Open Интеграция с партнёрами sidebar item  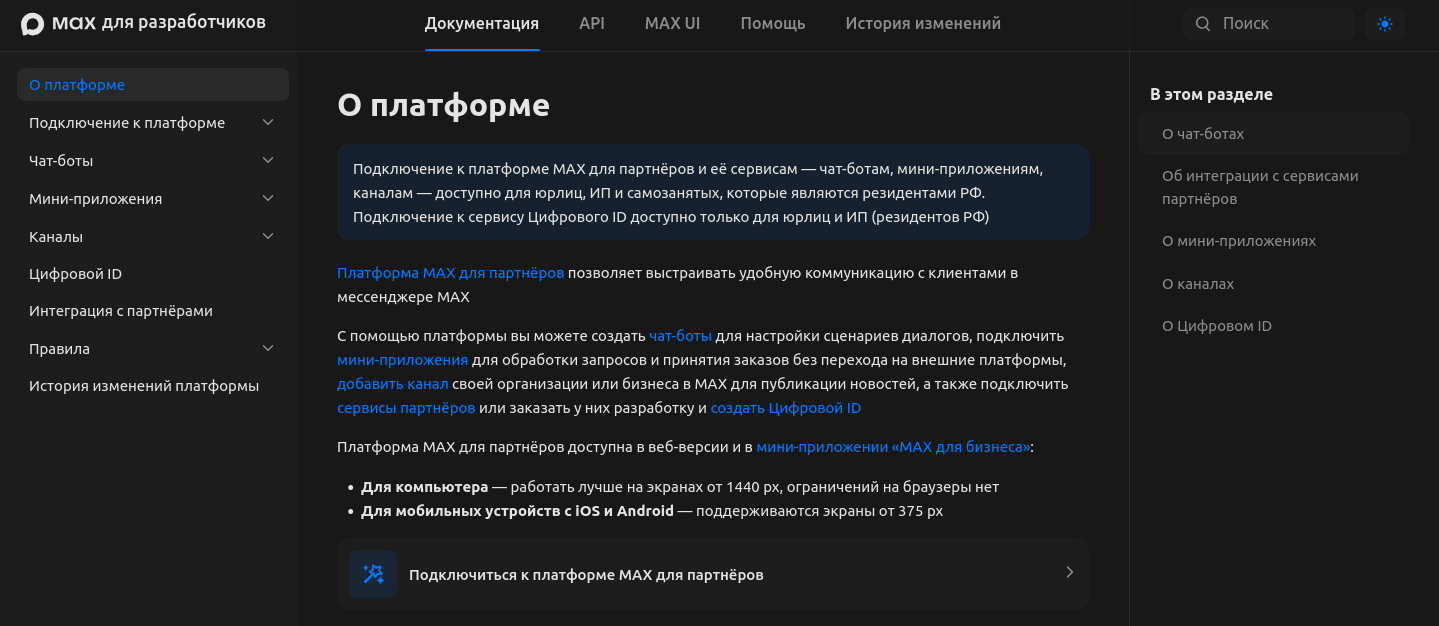(121, 311)
